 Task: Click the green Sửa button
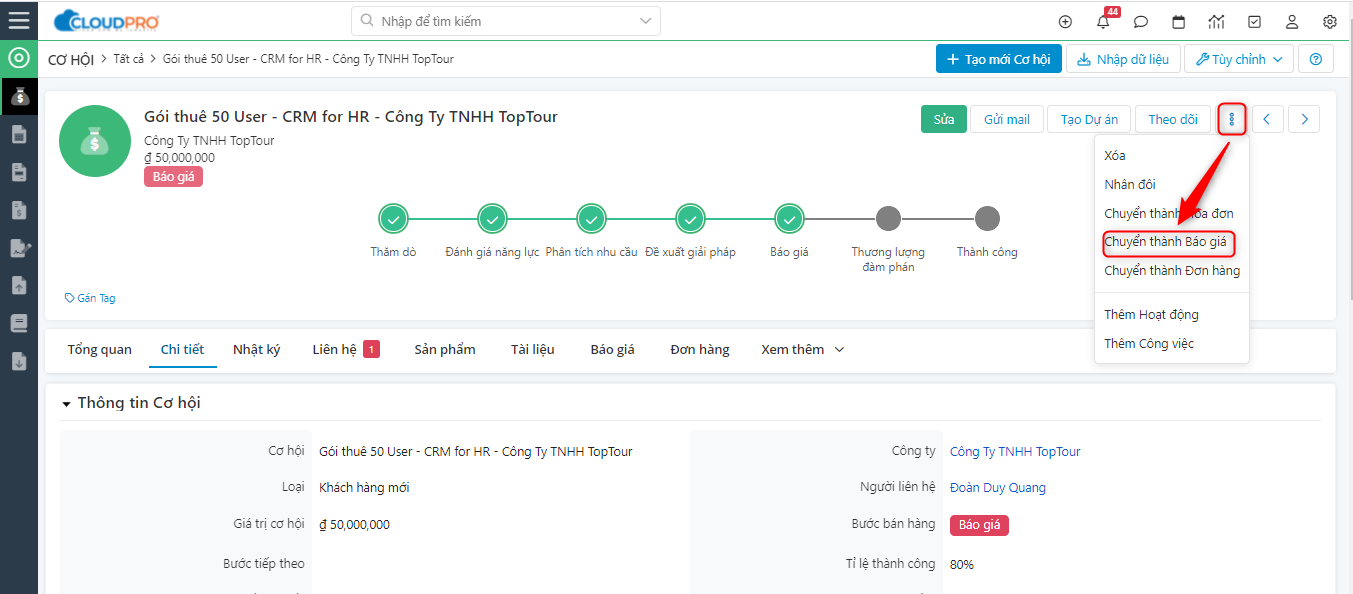(x=944, y=119)
